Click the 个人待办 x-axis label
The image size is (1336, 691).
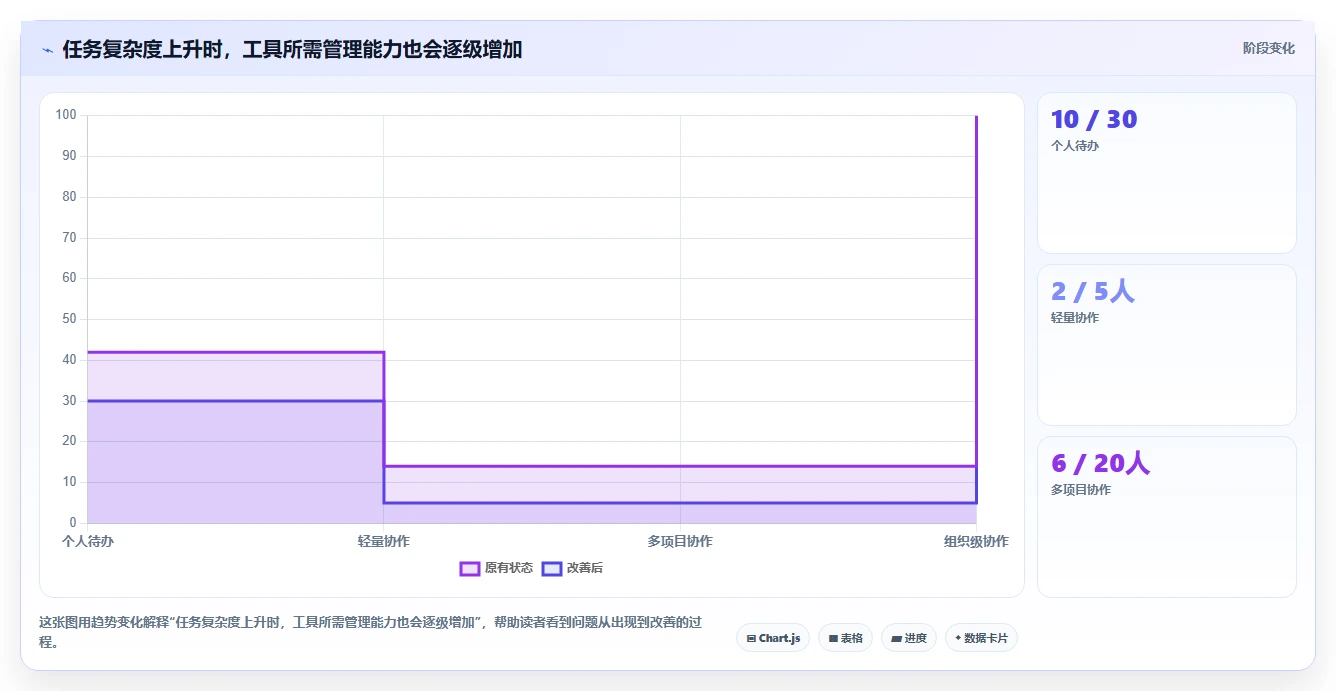[x=87, y=541]
